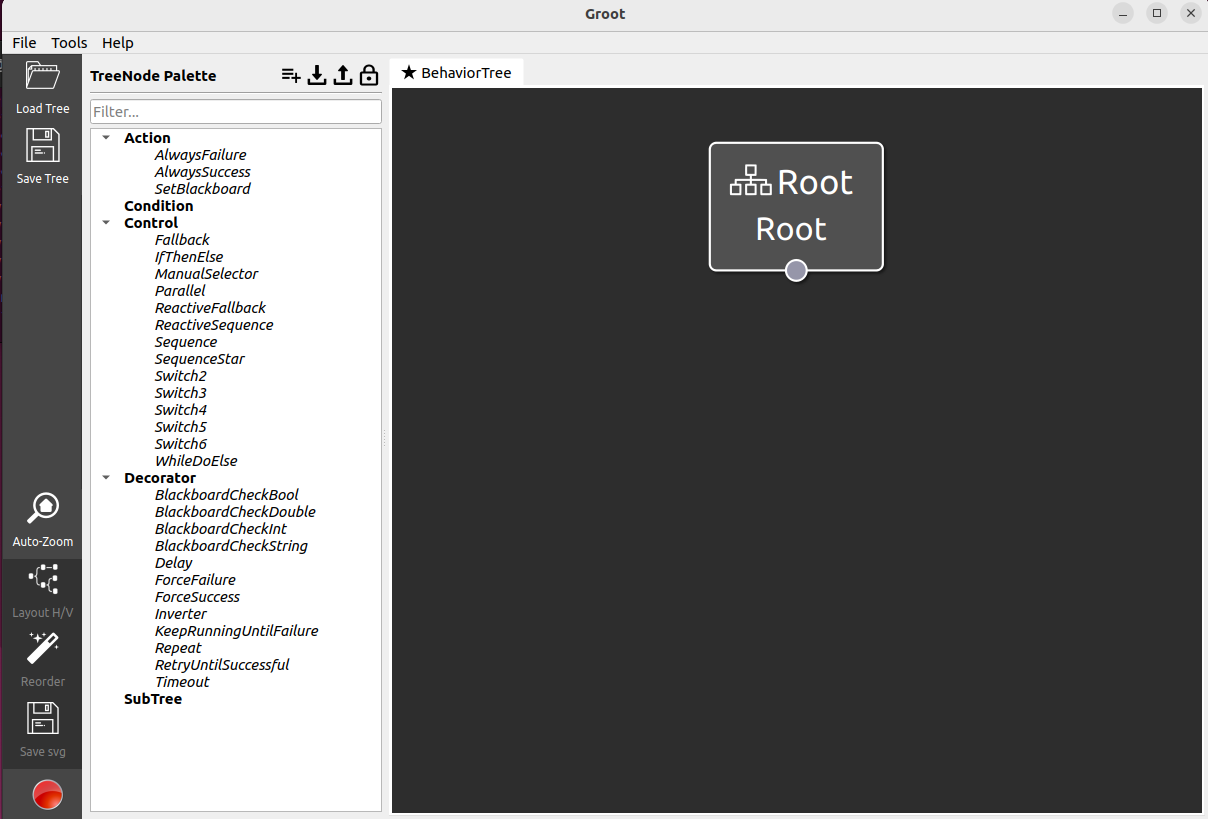1208x819 pixels.
Task: Add a new custom node to the palette
Action: pyautogui.click(x=291, y=75)
